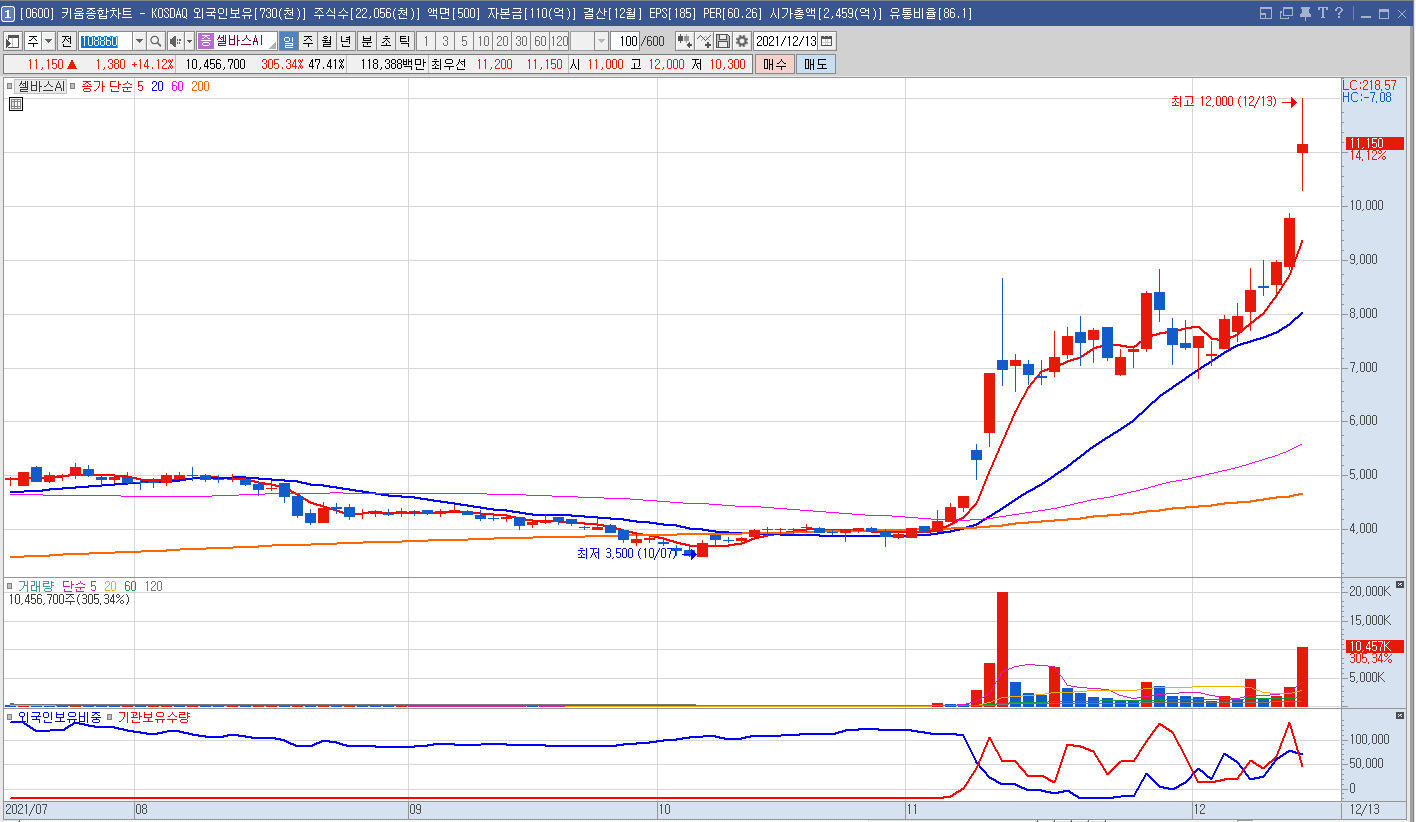1416x822 pixels.
Task: Click the speaker sound icon
Action: click(175, 41)
